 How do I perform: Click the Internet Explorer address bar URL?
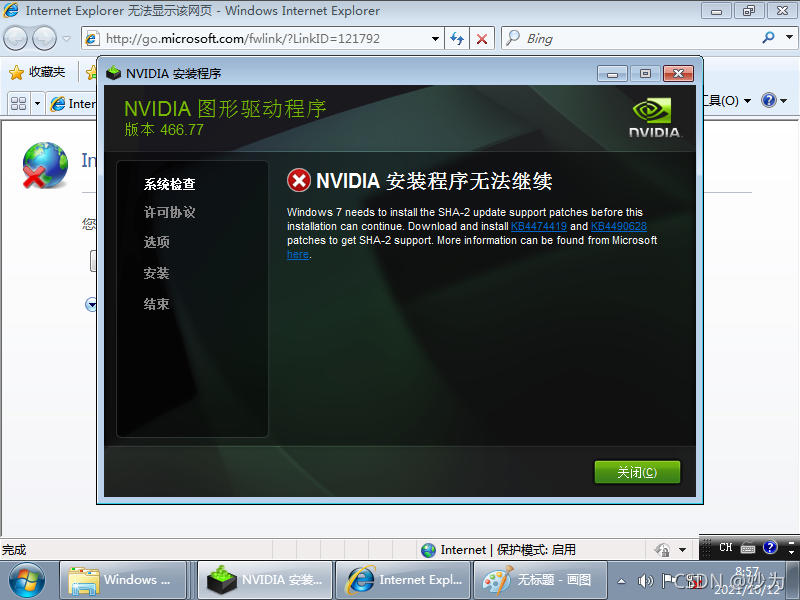coord(243,39)
